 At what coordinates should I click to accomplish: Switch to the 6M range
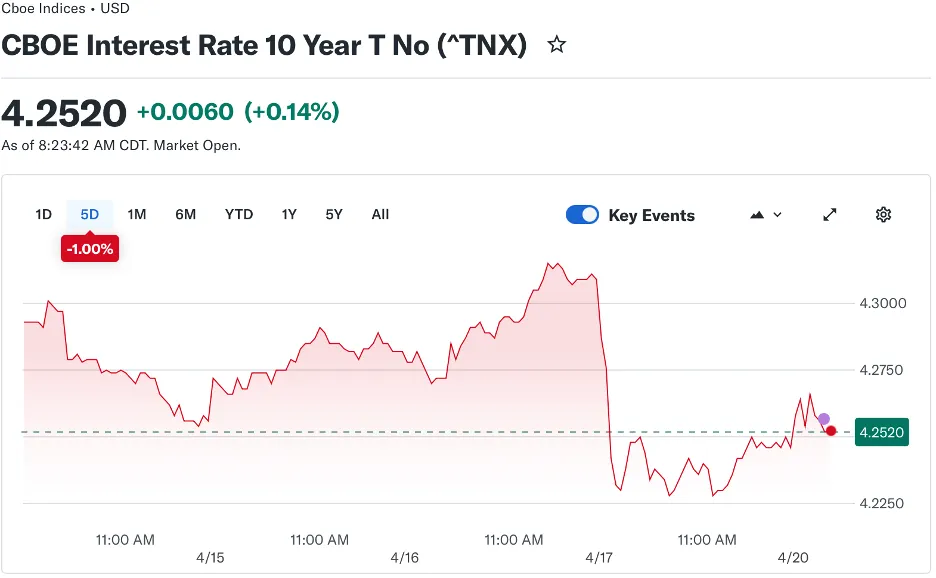pyautogui.click(x=186, y=214)
